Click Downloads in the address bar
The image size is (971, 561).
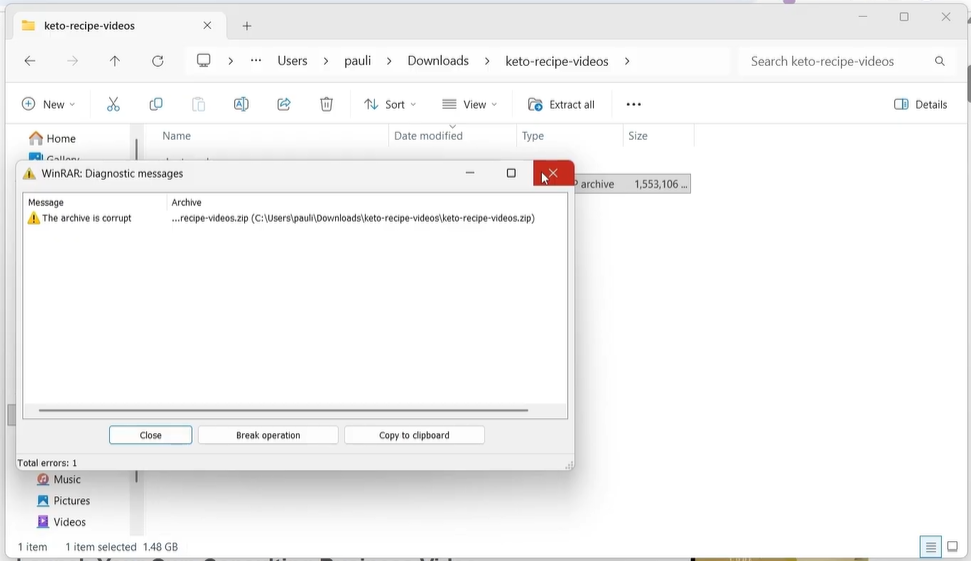click(x=438, y=61)
